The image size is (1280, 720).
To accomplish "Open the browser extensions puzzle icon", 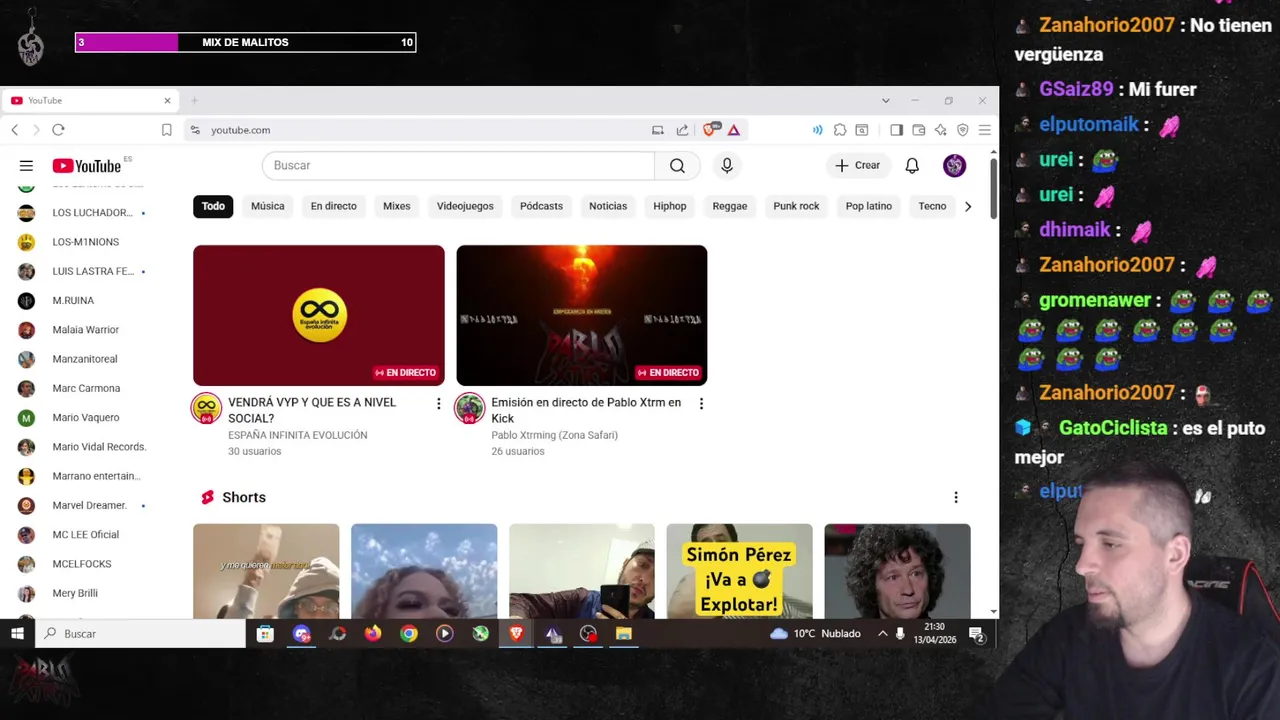I will [x=840, y=130].
